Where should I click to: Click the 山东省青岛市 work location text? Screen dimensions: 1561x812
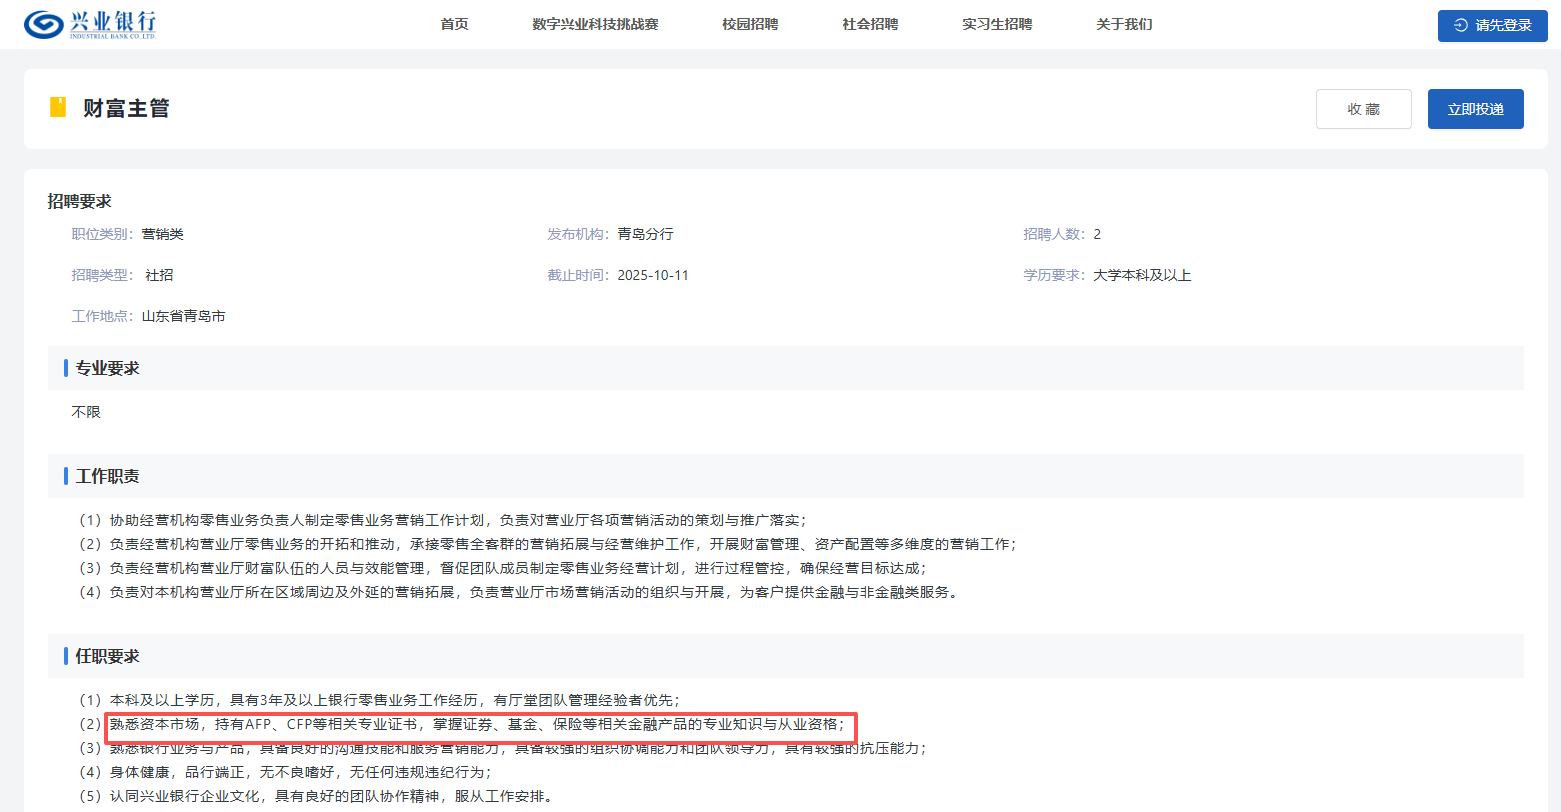[x=183, y=316]
